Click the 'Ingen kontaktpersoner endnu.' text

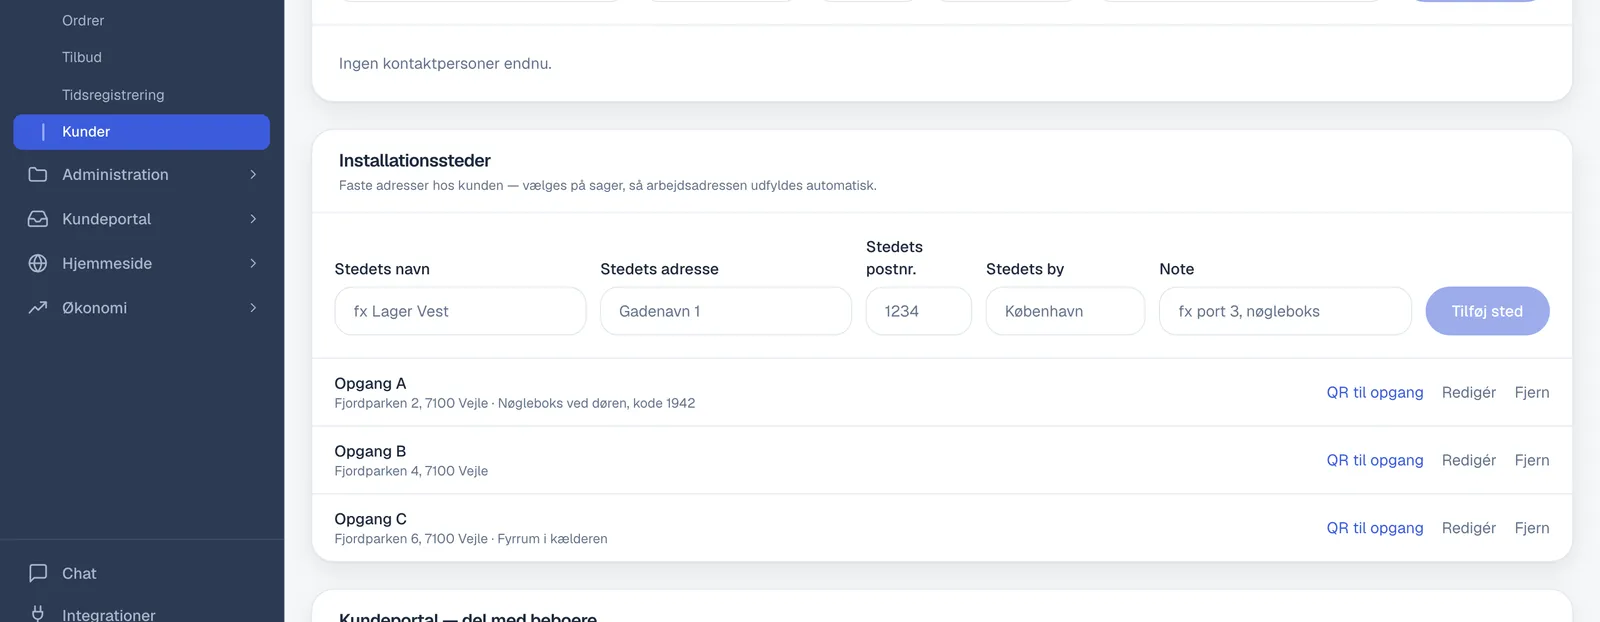pos(445,64)
